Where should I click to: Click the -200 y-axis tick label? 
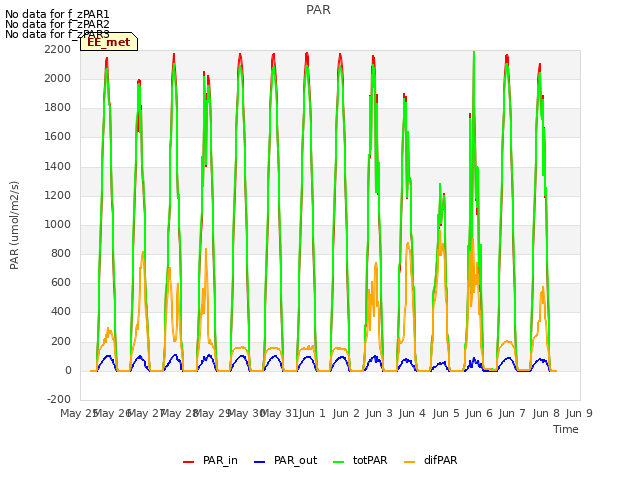coord(59,399)
